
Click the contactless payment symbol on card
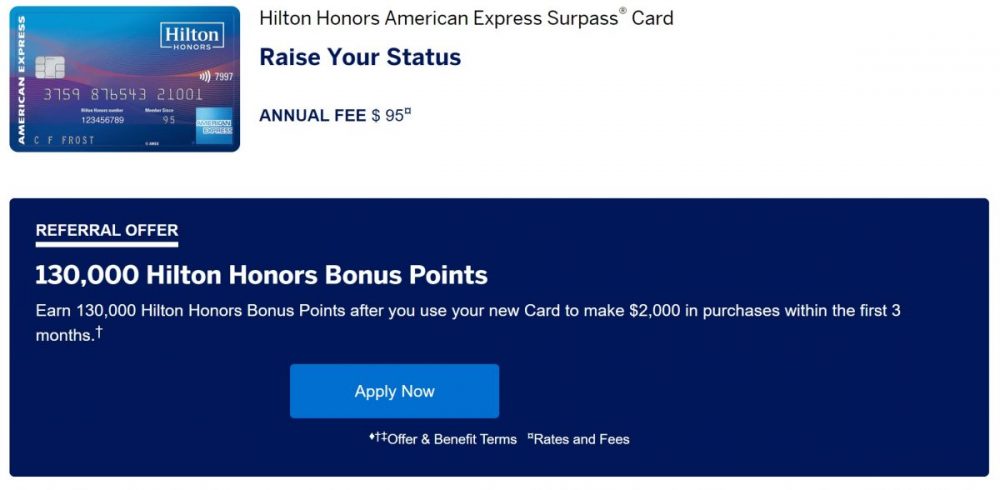[x=205, y=77]
